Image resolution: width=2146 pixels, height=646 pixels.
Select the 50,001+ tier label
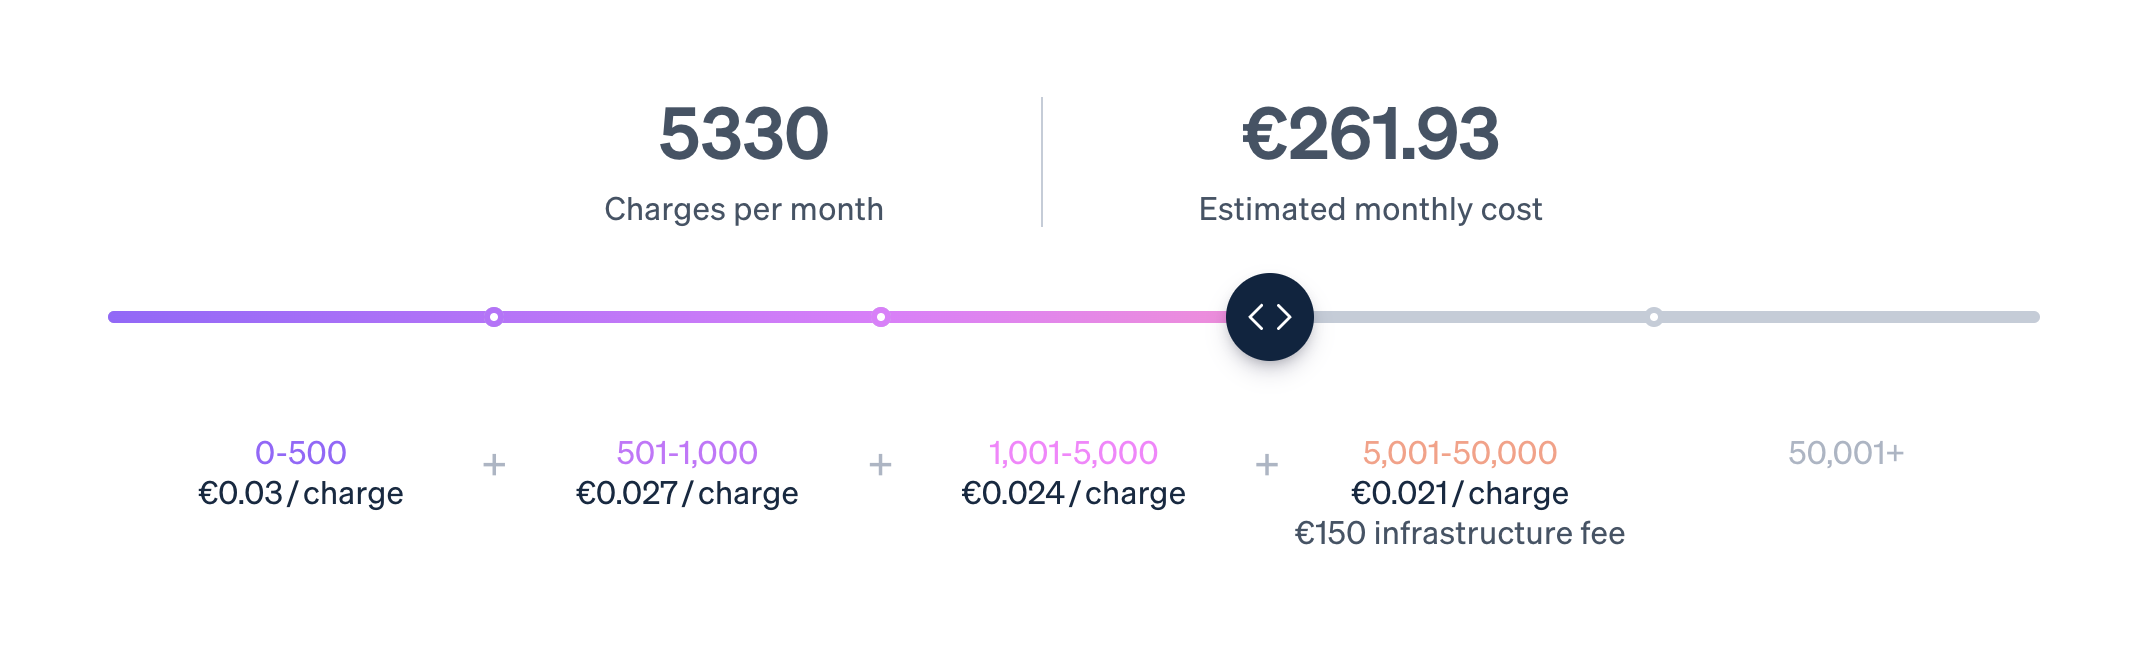coord(1846,453)
